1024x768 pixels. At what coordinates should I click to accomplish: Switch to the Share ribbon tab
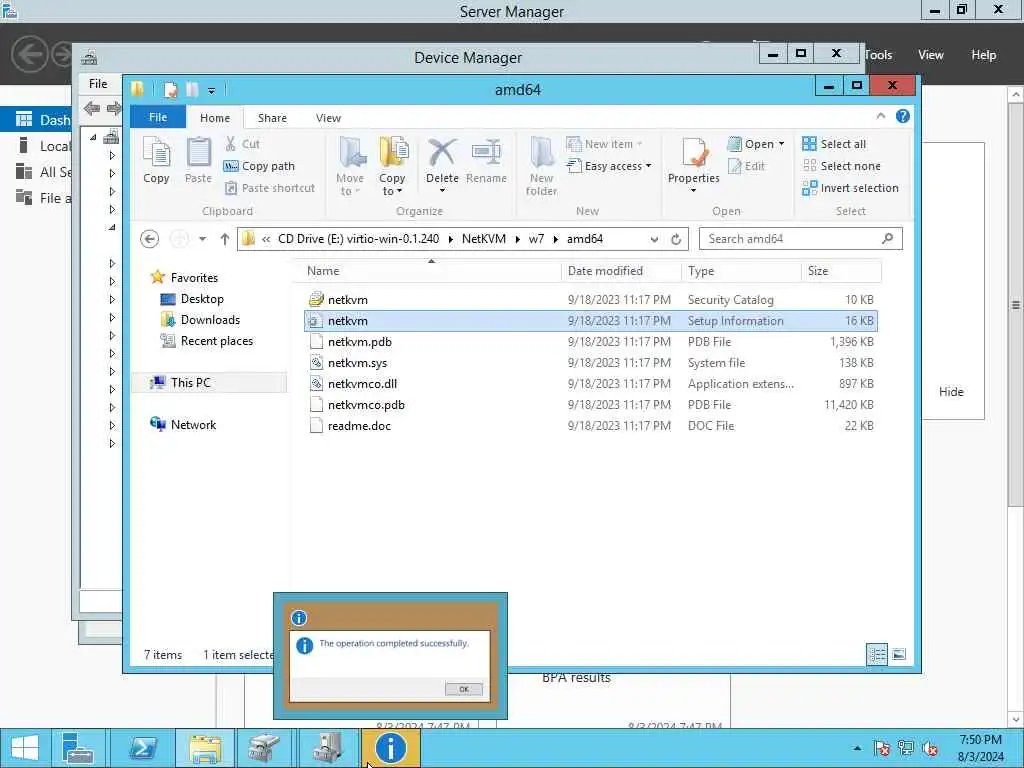point(272,118)
